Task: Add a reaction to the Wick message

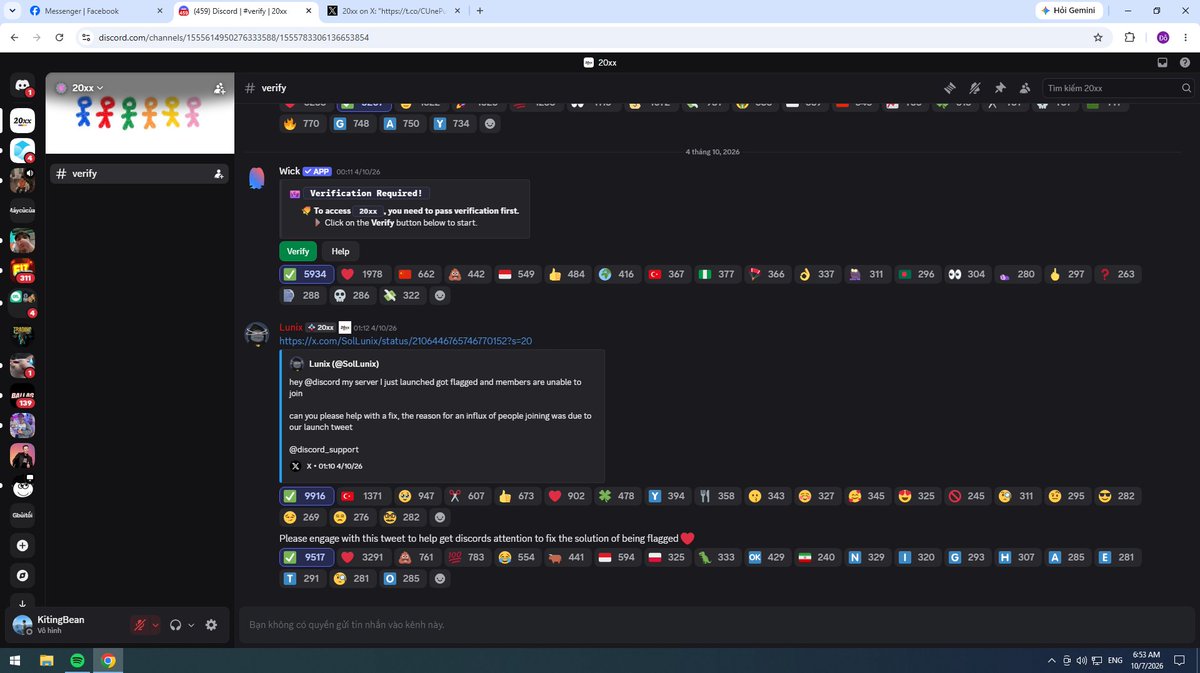Action: [440, 296]
